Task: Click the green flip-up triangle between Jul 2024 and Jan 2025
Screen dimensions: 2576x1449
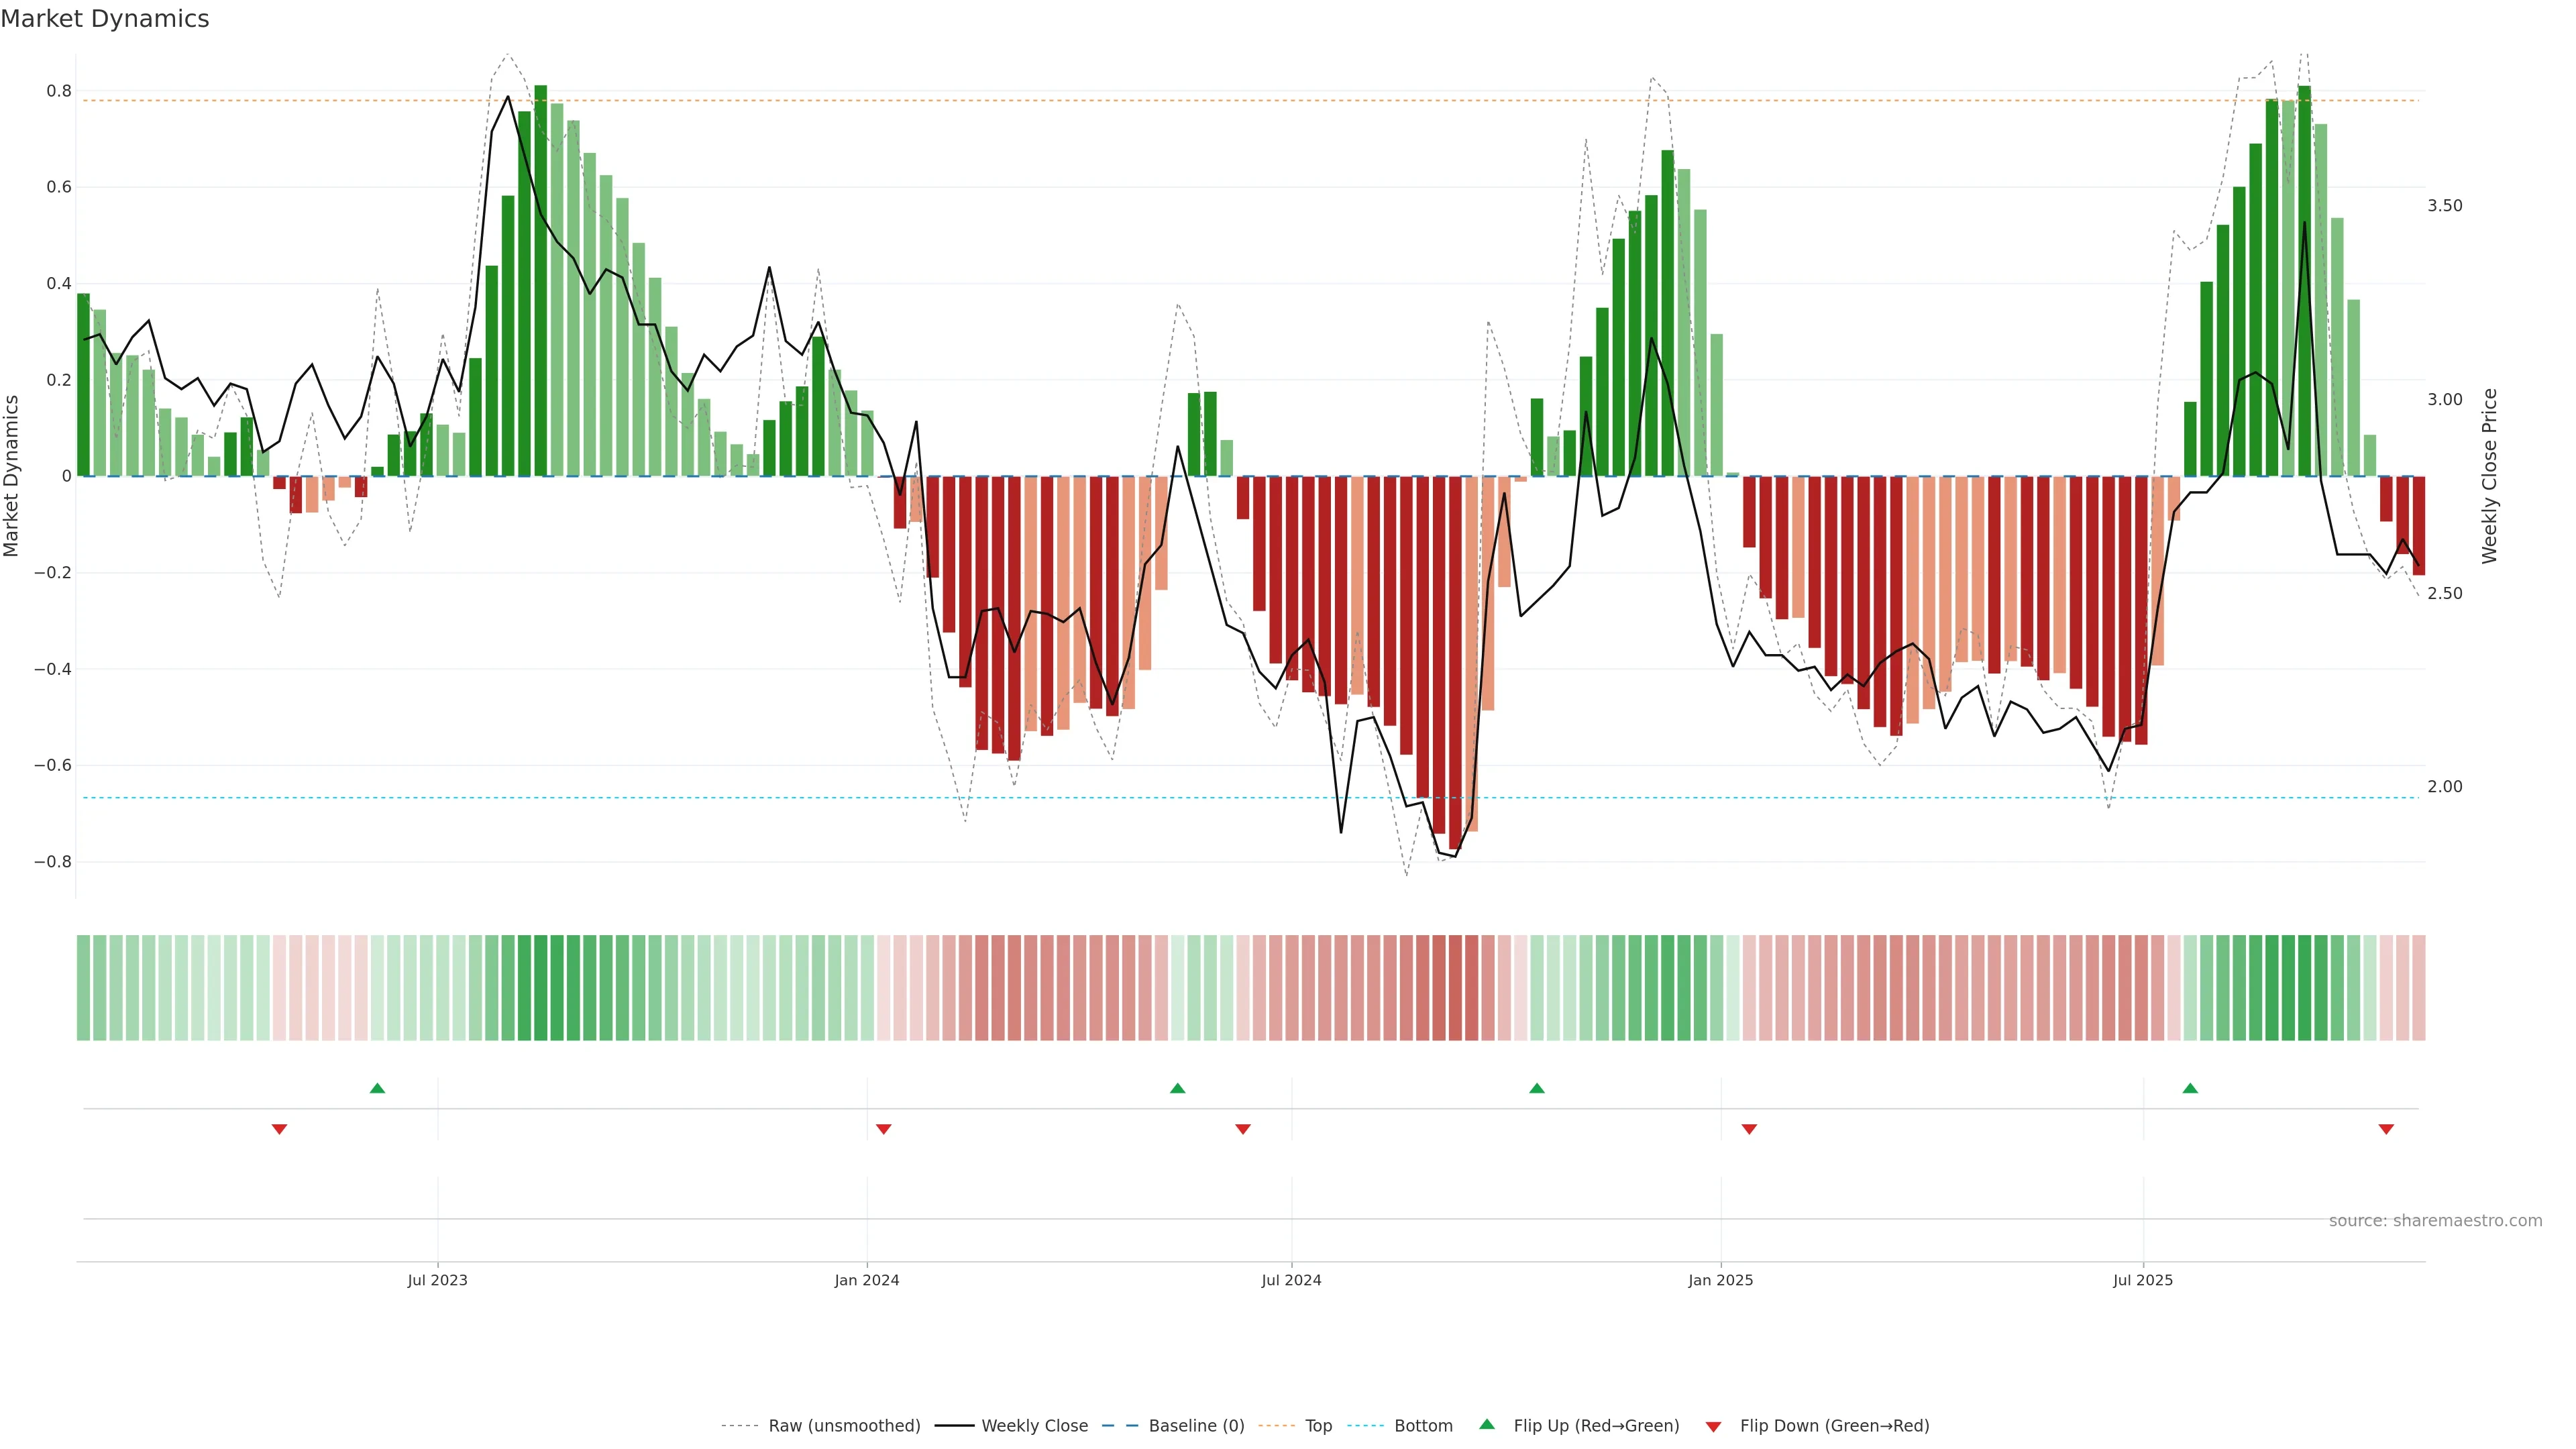Action: coord(1537,1088)
